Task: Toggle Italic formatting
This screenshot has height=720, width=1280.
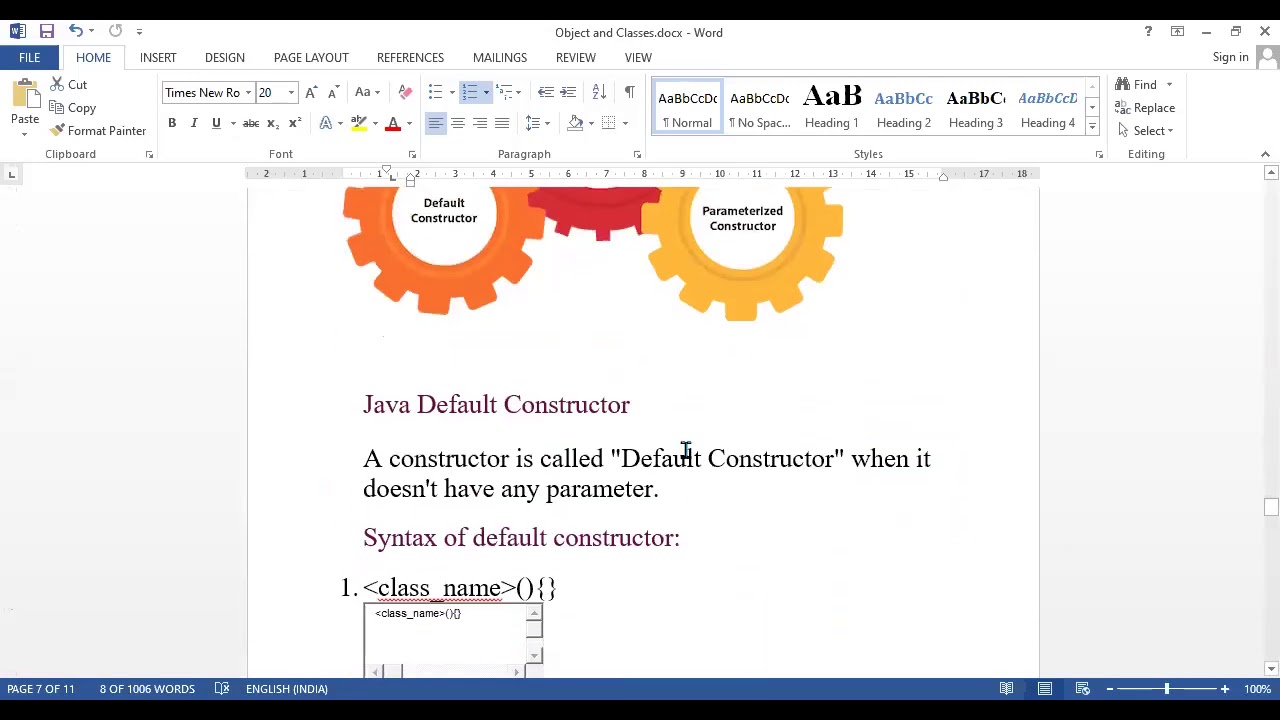Action: (194, 123)
